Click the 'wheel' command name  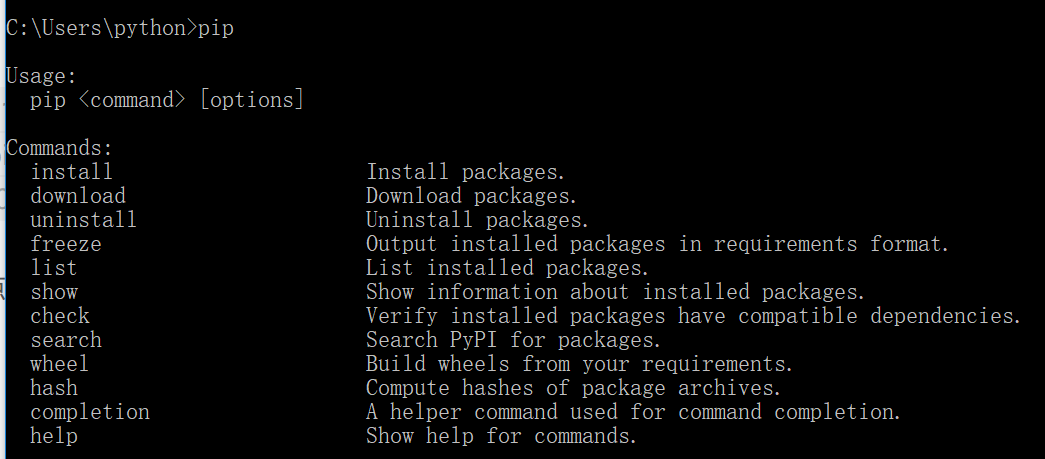[59, 364]
